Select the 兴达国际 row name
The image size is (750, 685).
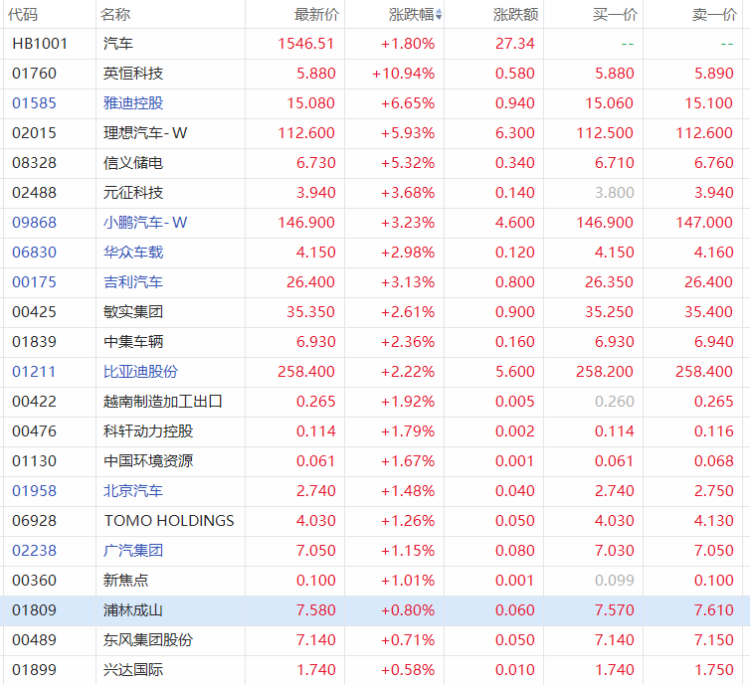(x=133, y=670)
